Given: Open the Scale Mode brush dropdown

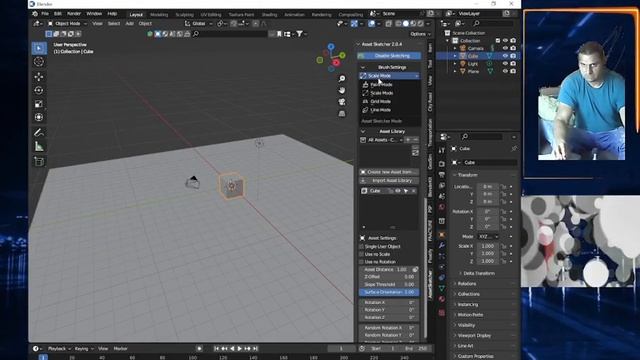Looking at the screenshot, I should (x=389, y=76).
